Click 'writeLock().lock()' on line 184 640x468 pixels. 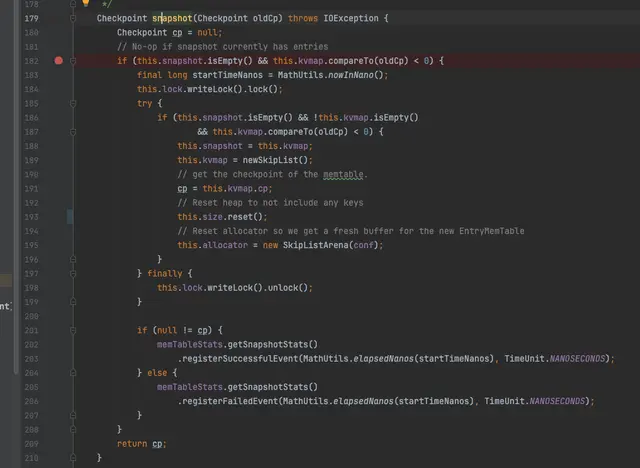coord(232,89)
